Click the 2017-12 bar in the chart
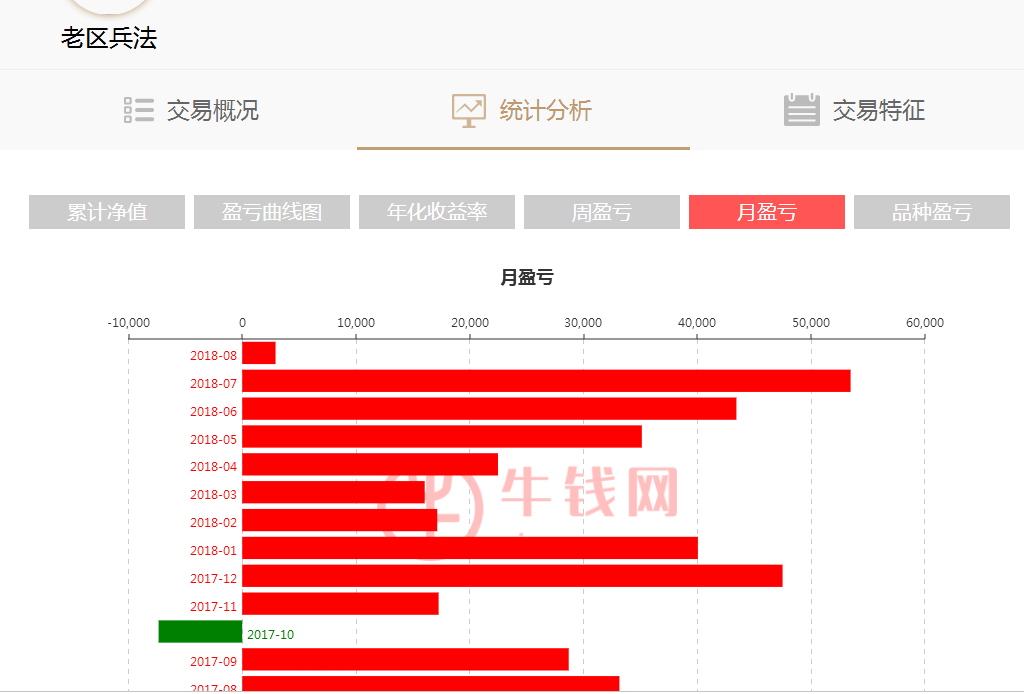The width and height of the screenshot is (1024, 694). pyautogui.click(x=510, y=575)
